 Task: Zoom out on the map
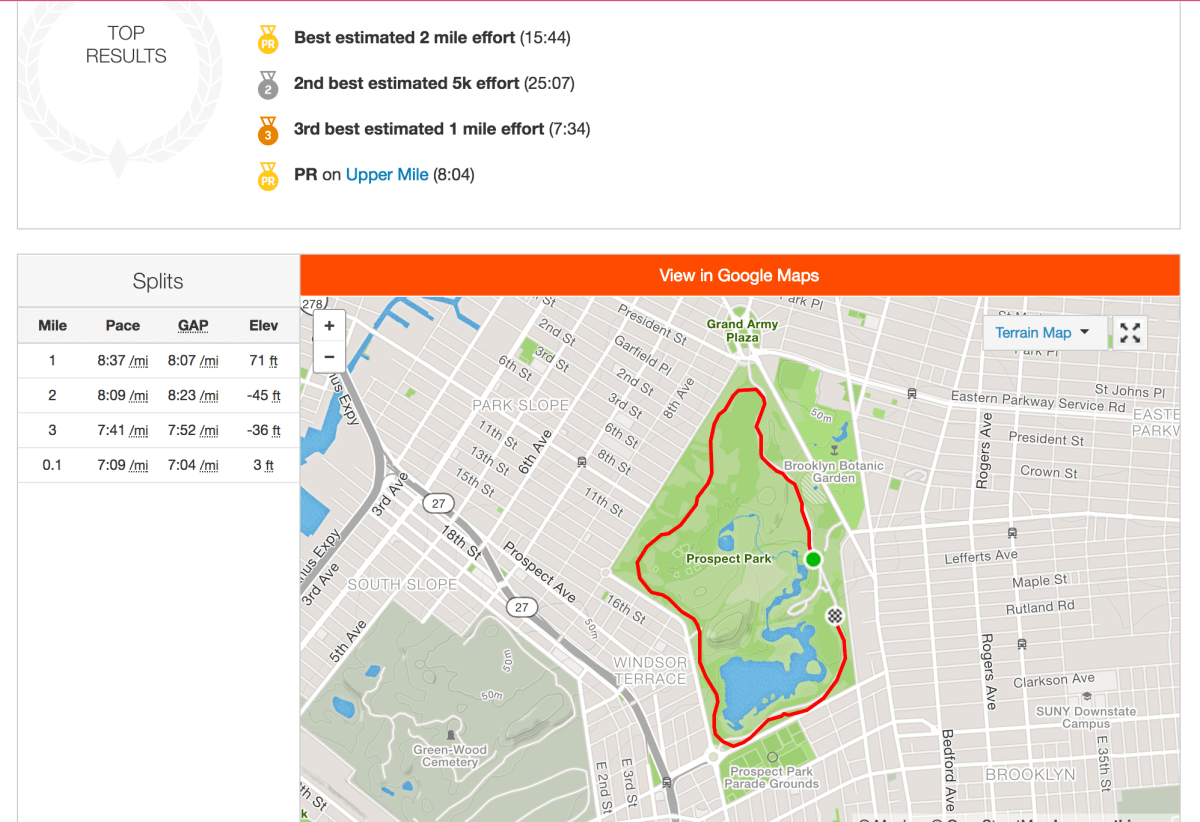(x=329, y=356)
